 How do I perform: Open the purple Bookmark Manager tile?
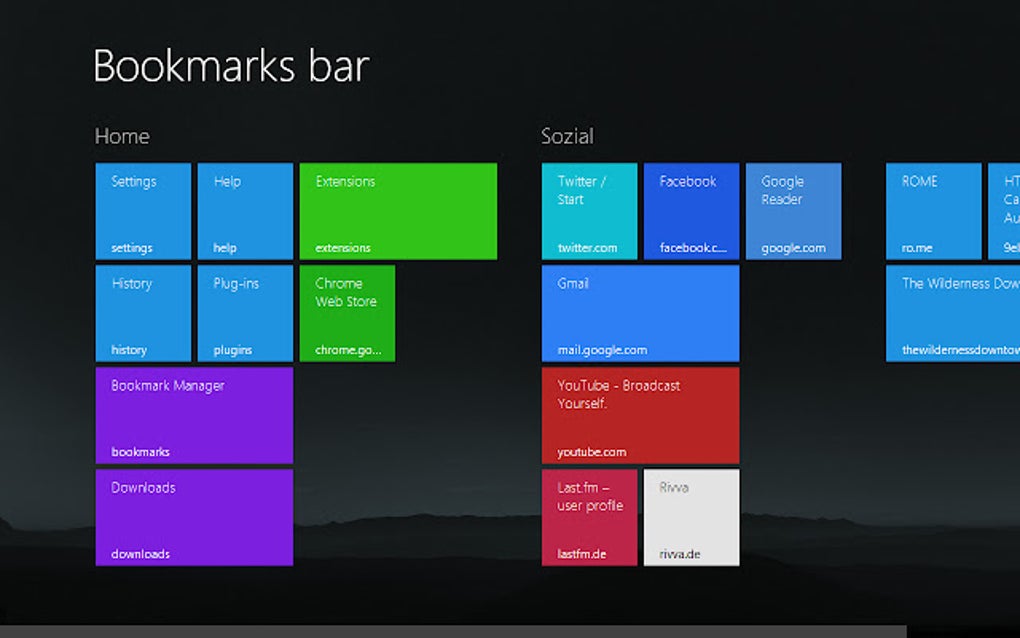pos(195,416)
